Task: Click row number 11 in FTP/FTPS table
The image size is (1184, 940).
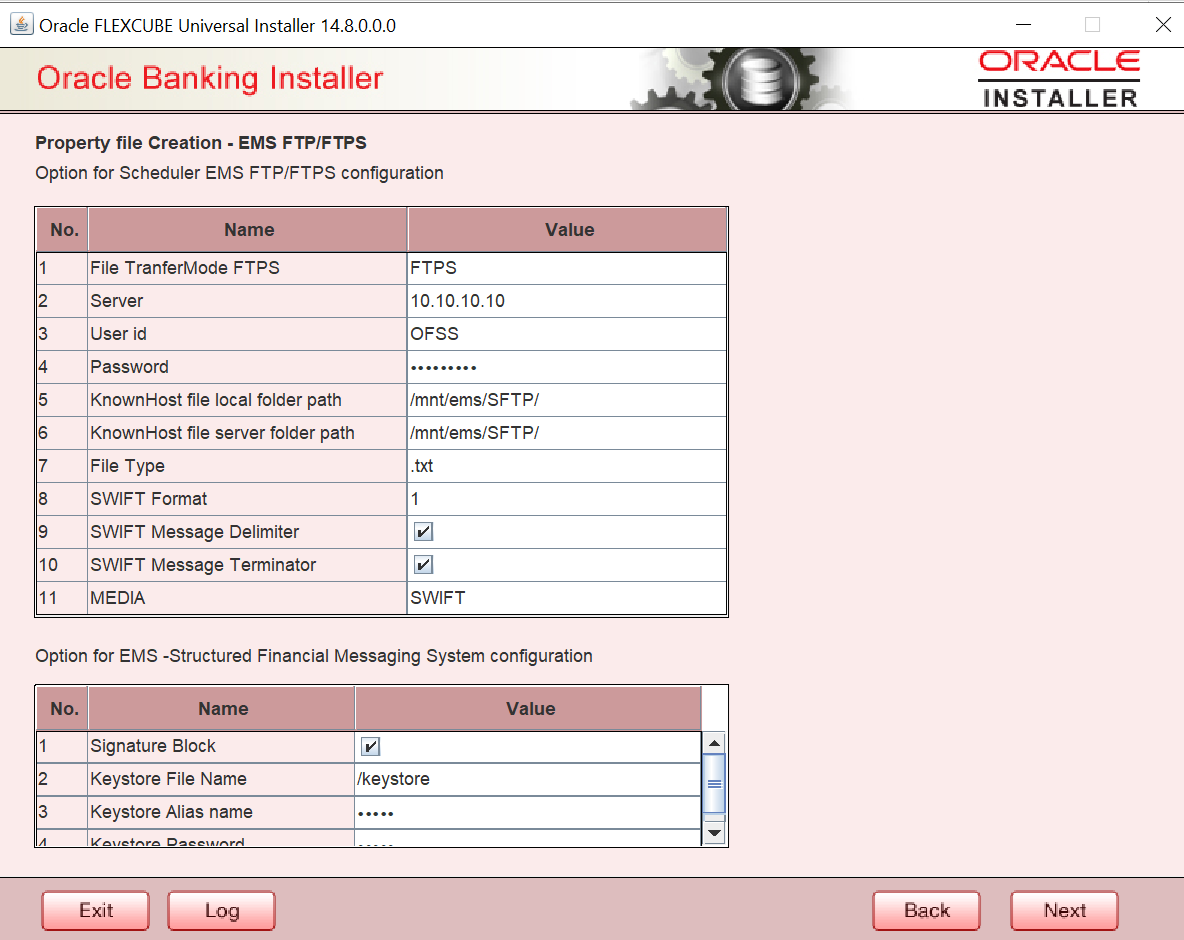Action: (x=62, y=598)
